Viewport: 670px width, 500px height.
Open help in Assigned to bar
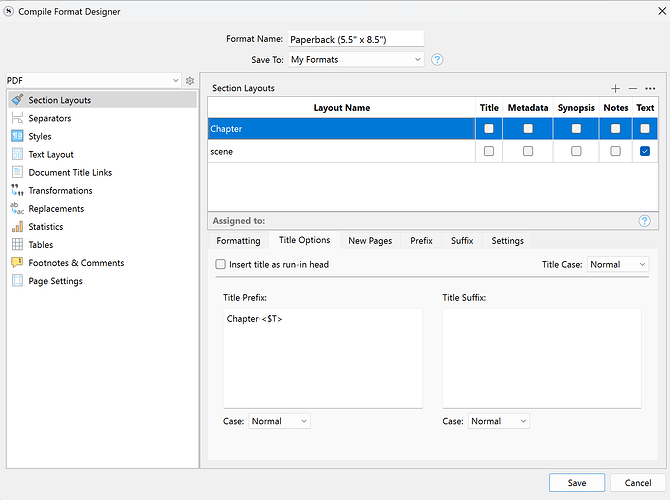[644, 221]
